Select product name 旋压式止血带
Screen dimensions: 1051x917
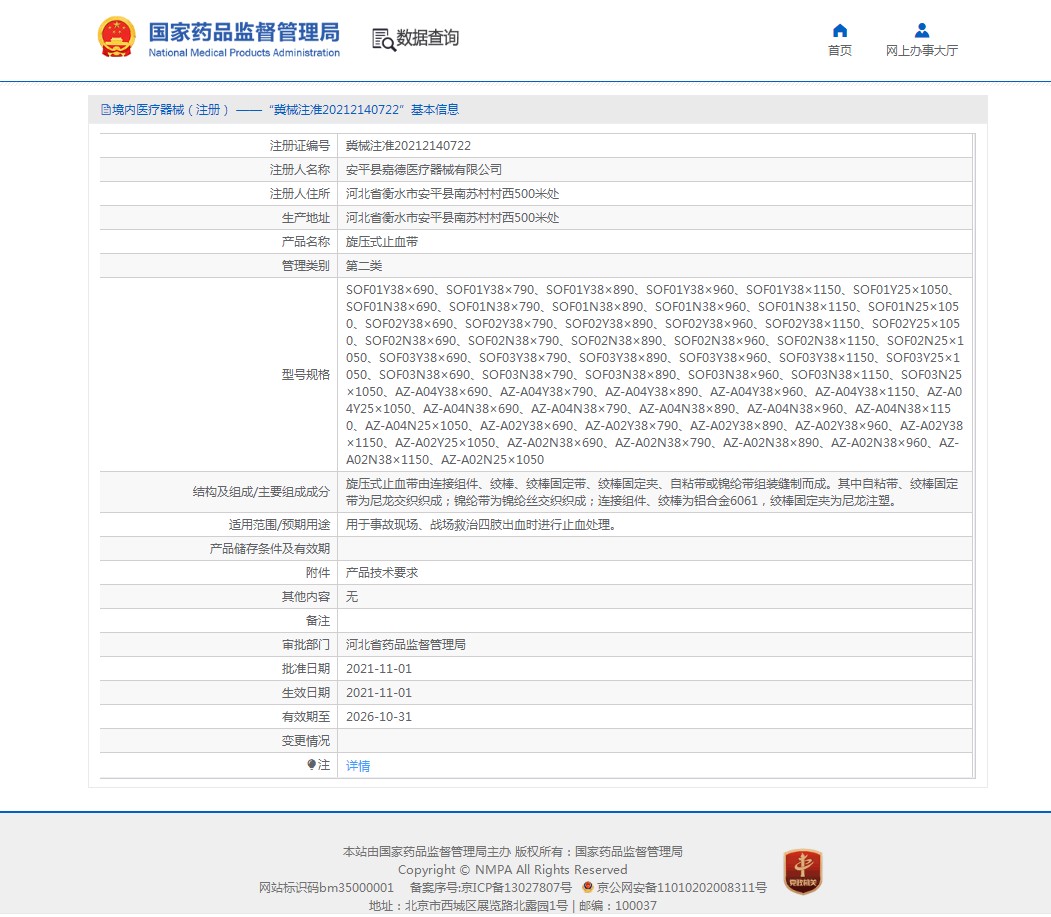[x=382, y=242]
